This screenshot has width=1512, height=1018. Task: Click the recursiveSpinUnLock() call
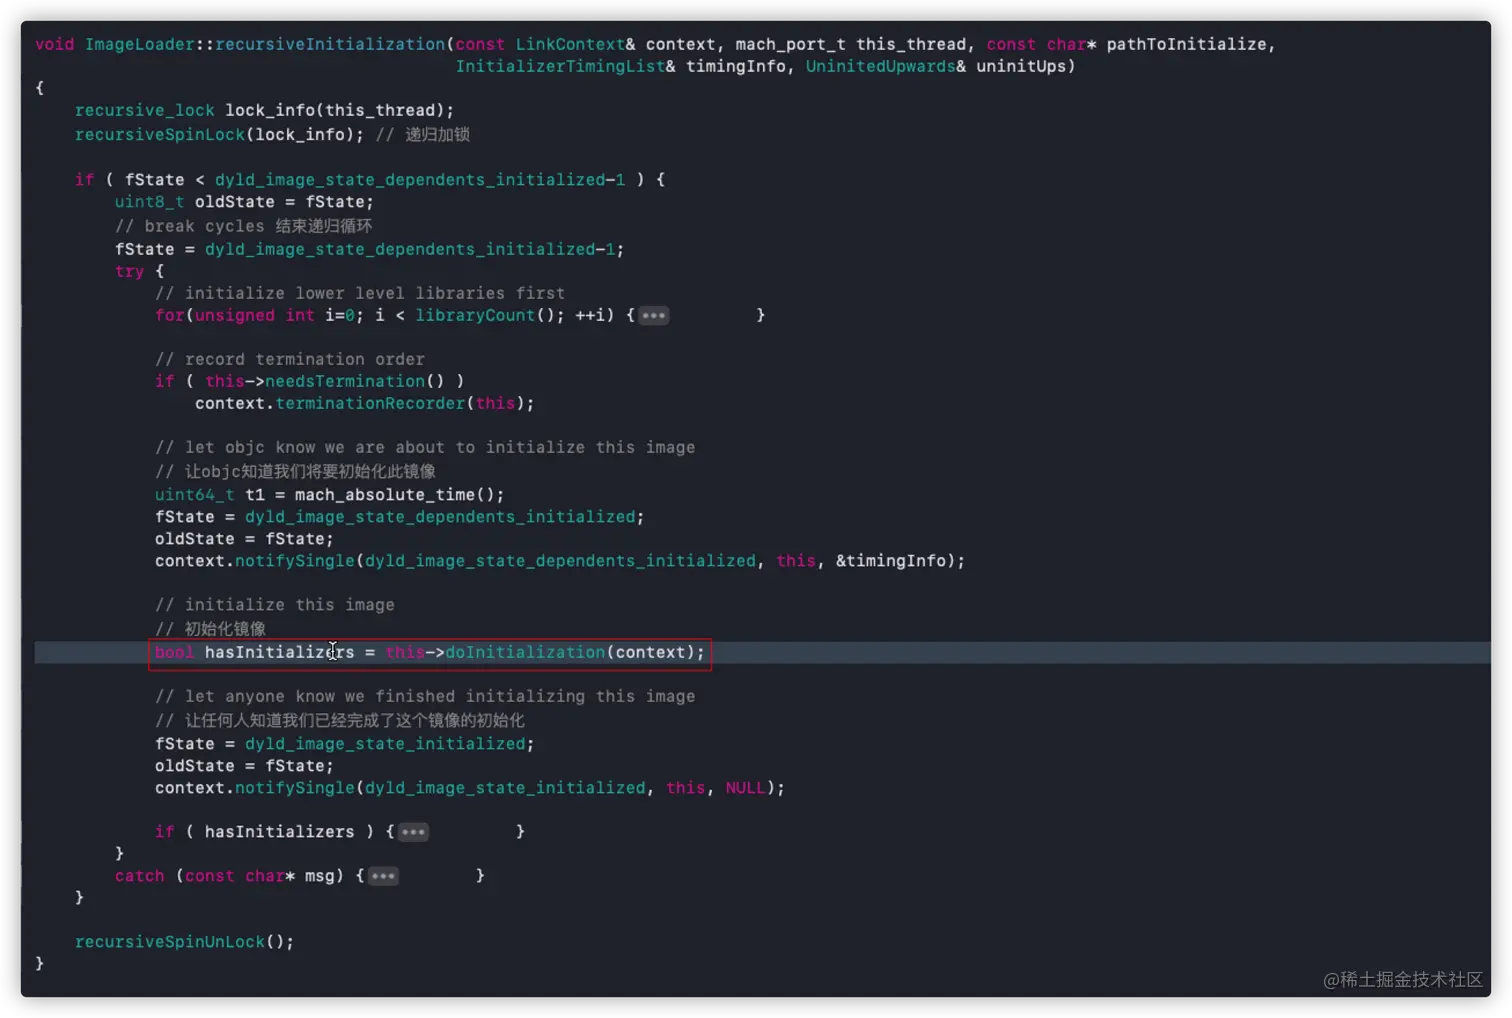(x=184, y=942)
